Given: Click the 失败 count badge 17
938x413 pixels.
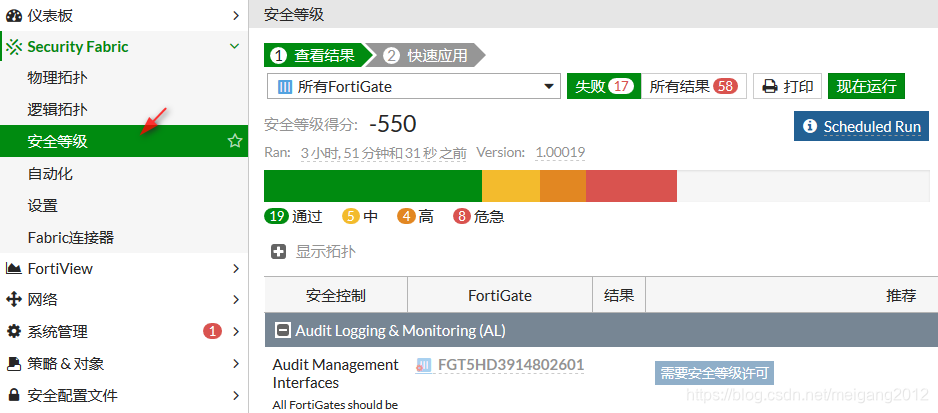Looking at the screenshot, I should [x=622, y=86].
